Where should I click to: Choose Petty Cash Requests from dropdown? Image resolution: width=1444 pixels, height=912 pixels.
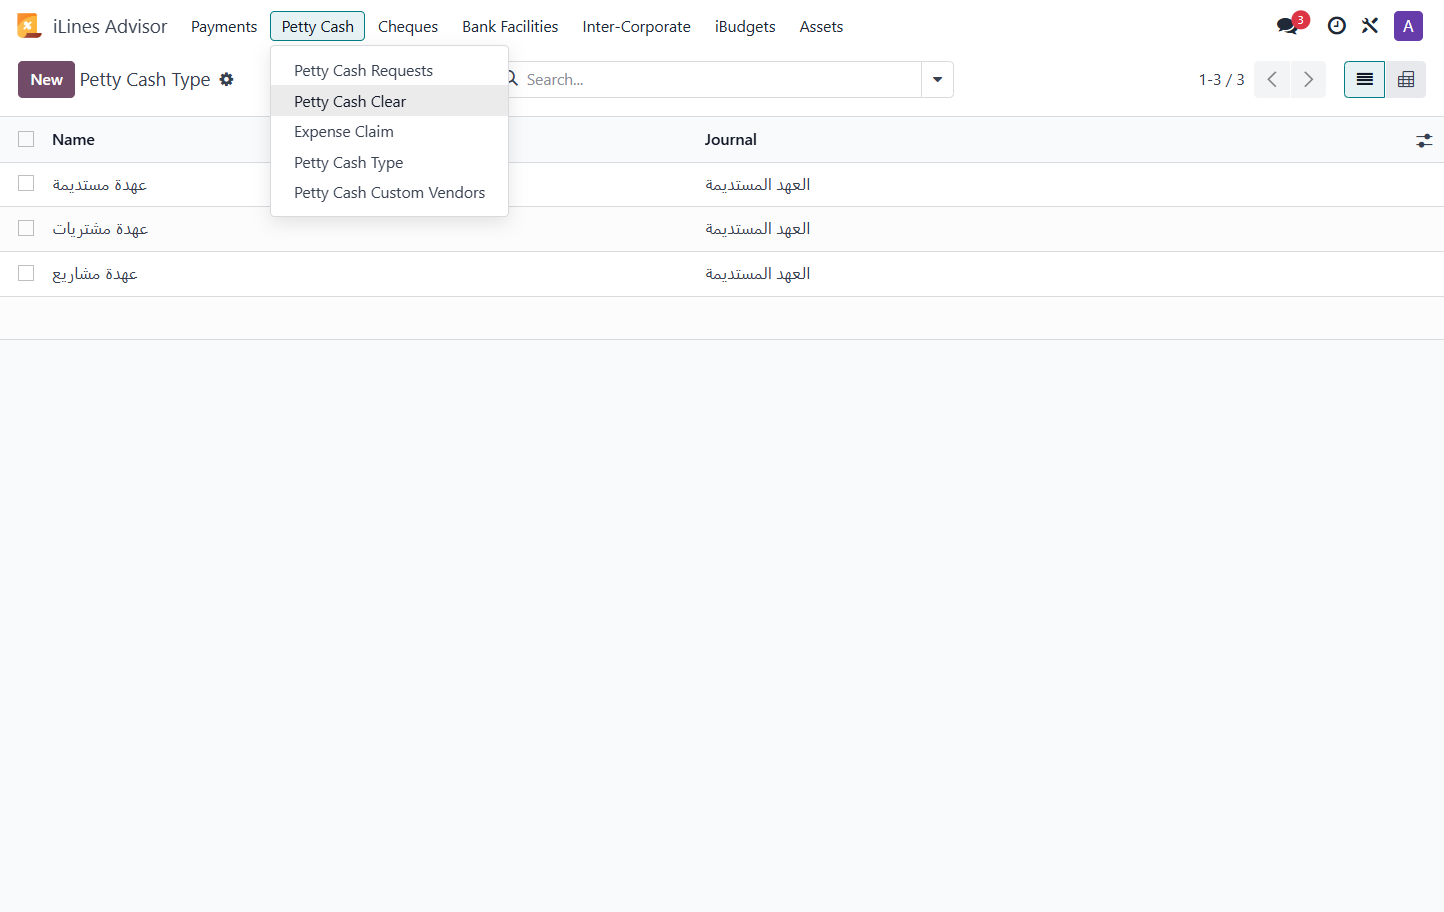point(389,70)
